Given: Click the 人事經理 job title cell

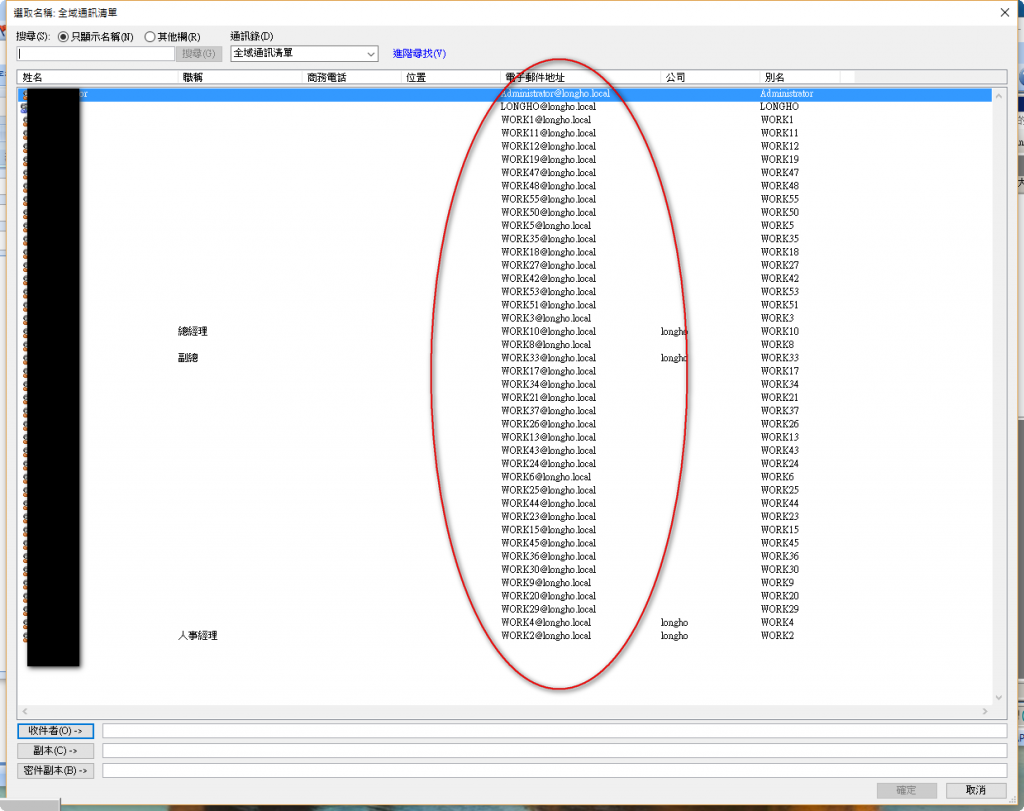Looking at the screenshot, I should (198, 636).
